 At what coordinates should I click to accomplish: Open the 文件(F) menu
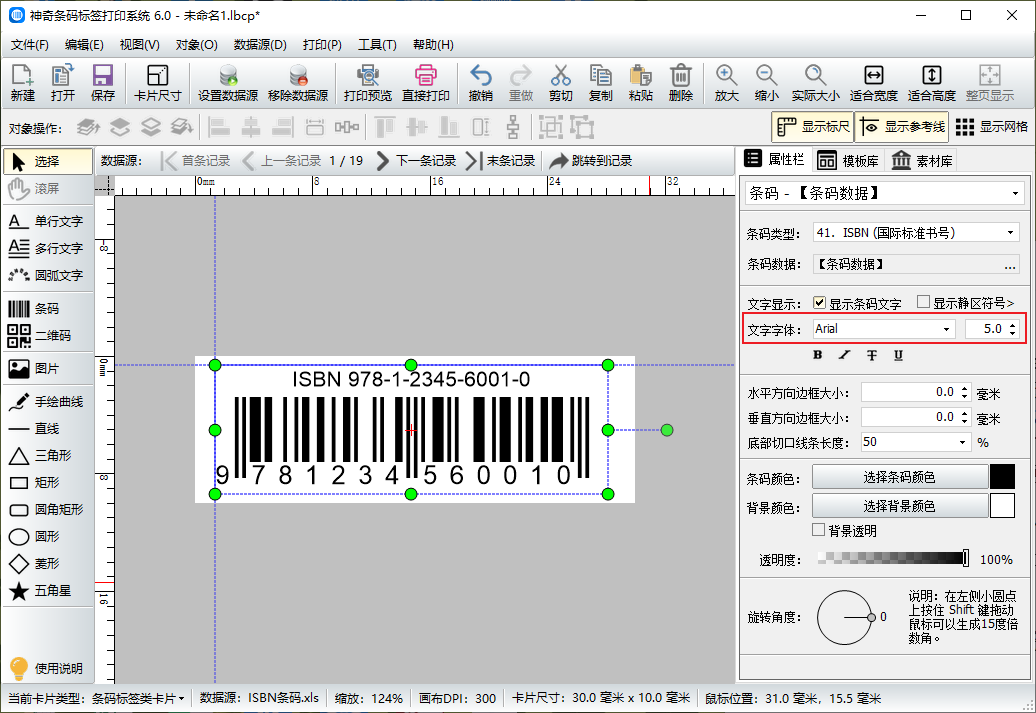(30, 45)
